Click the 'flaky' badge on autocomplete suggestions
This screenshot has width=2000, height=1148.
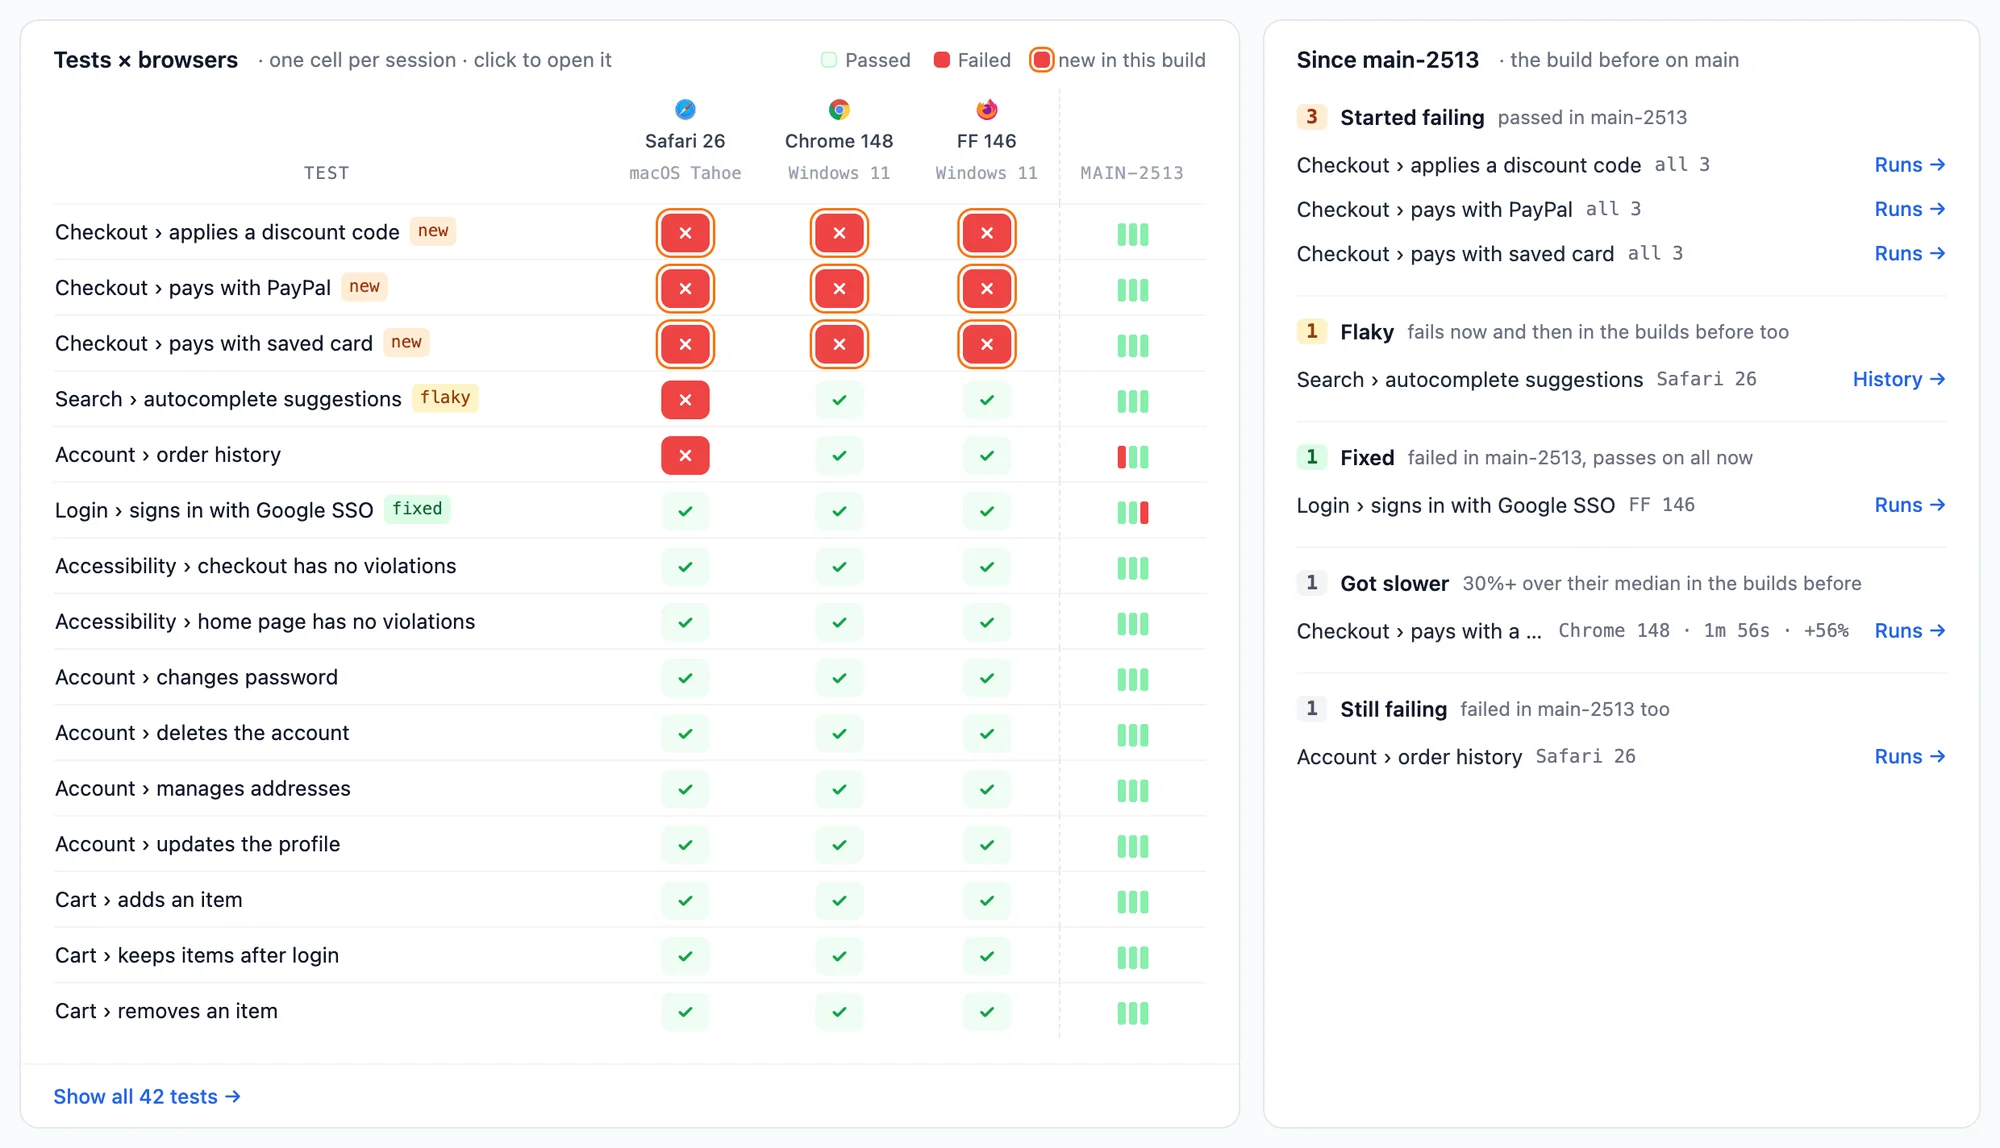tap(445, 398)
